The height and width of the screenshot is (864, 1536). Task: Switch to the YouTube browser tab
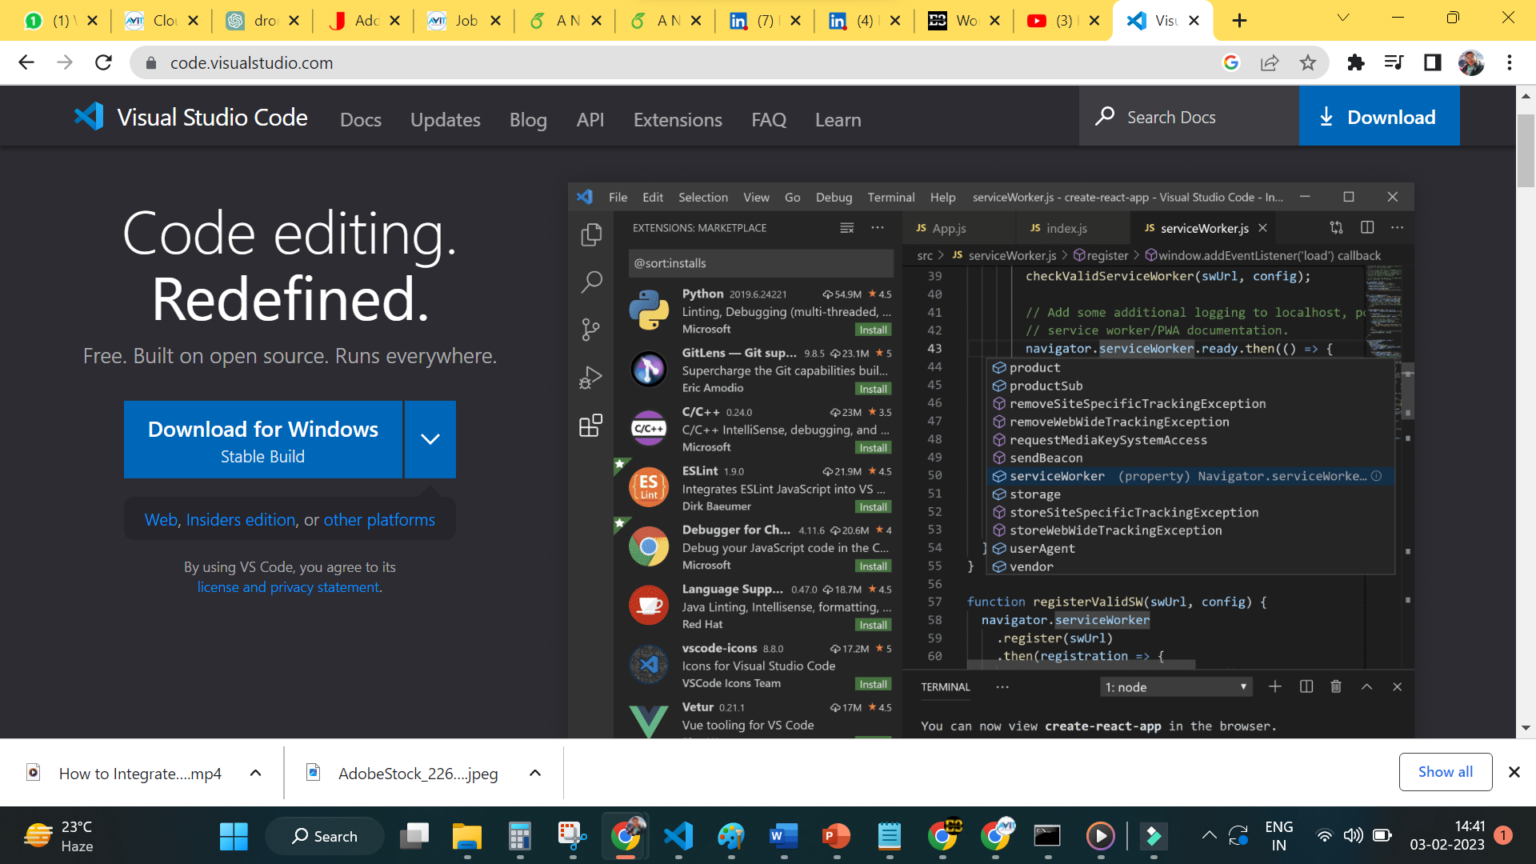click(x=1063, y=20)
